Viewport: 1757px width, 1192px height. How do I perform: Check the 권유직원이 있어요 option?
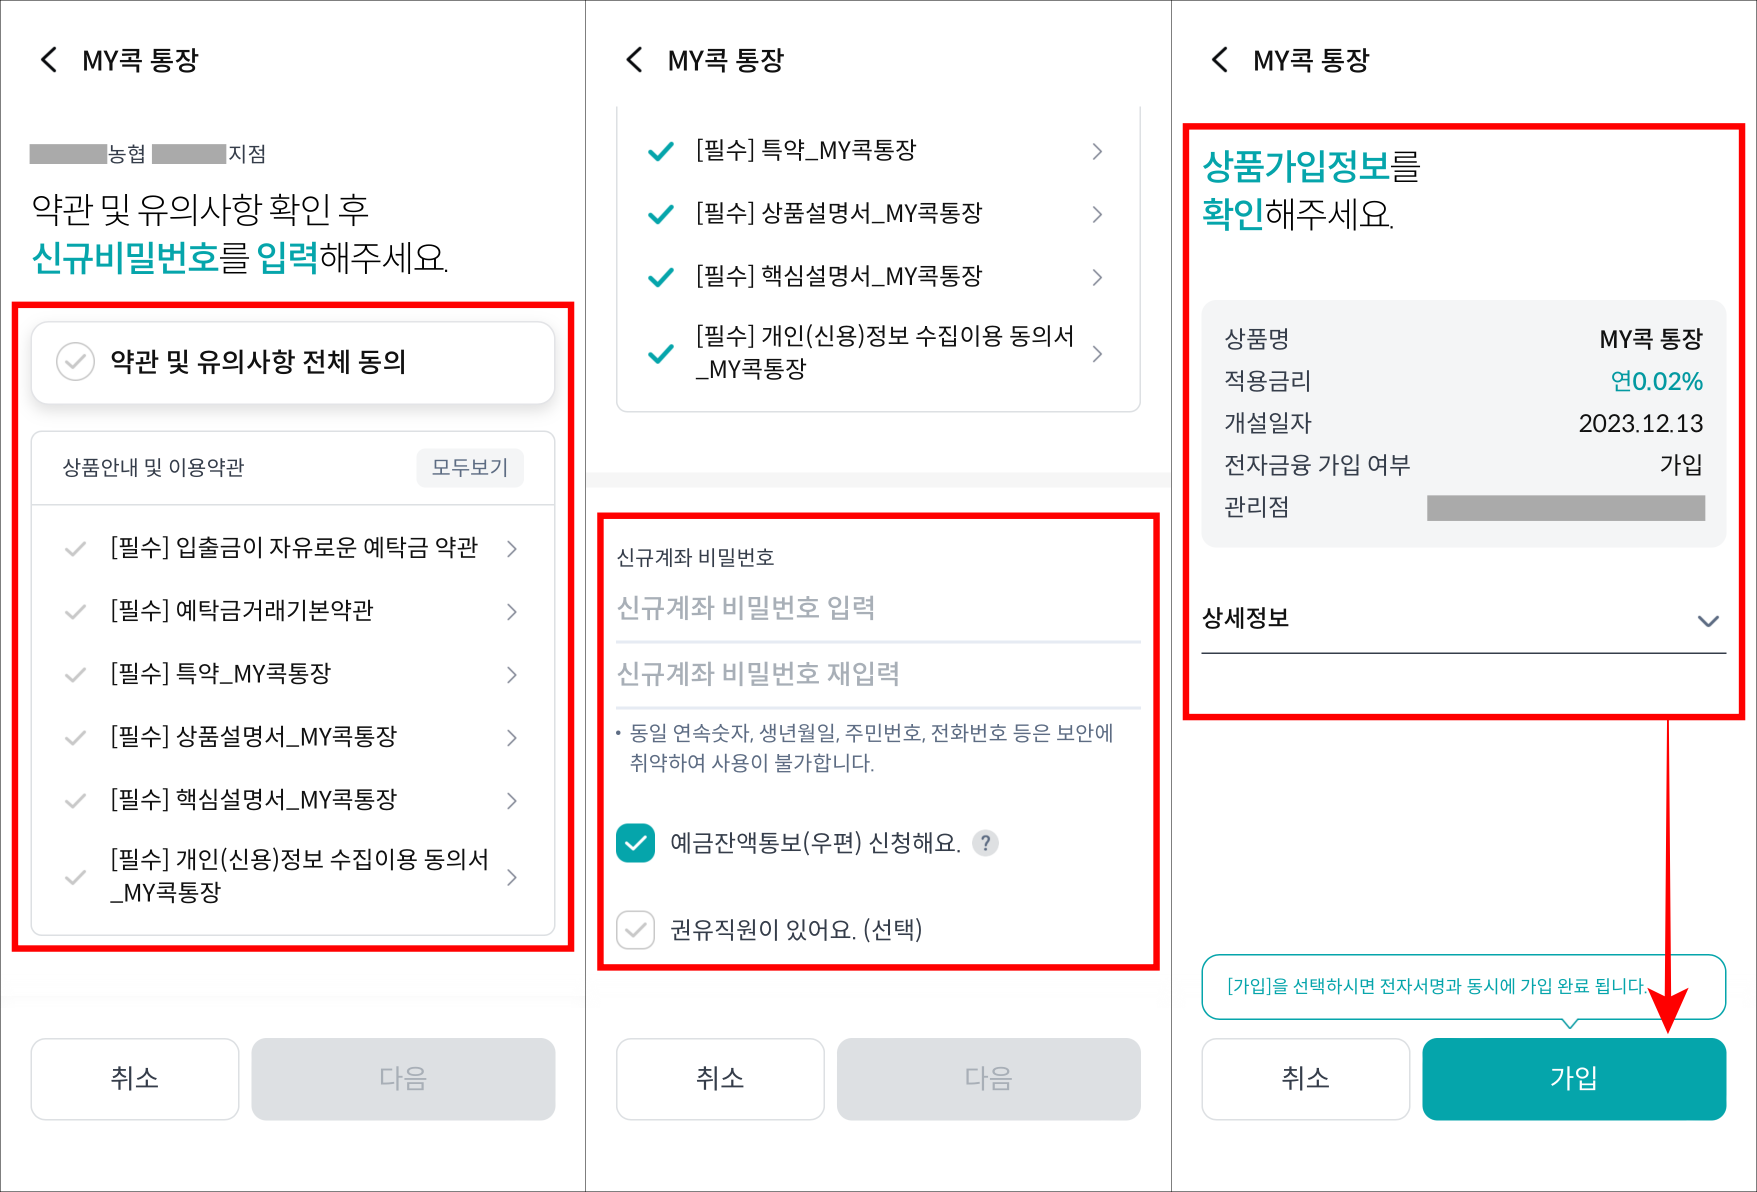pos(635,930)
